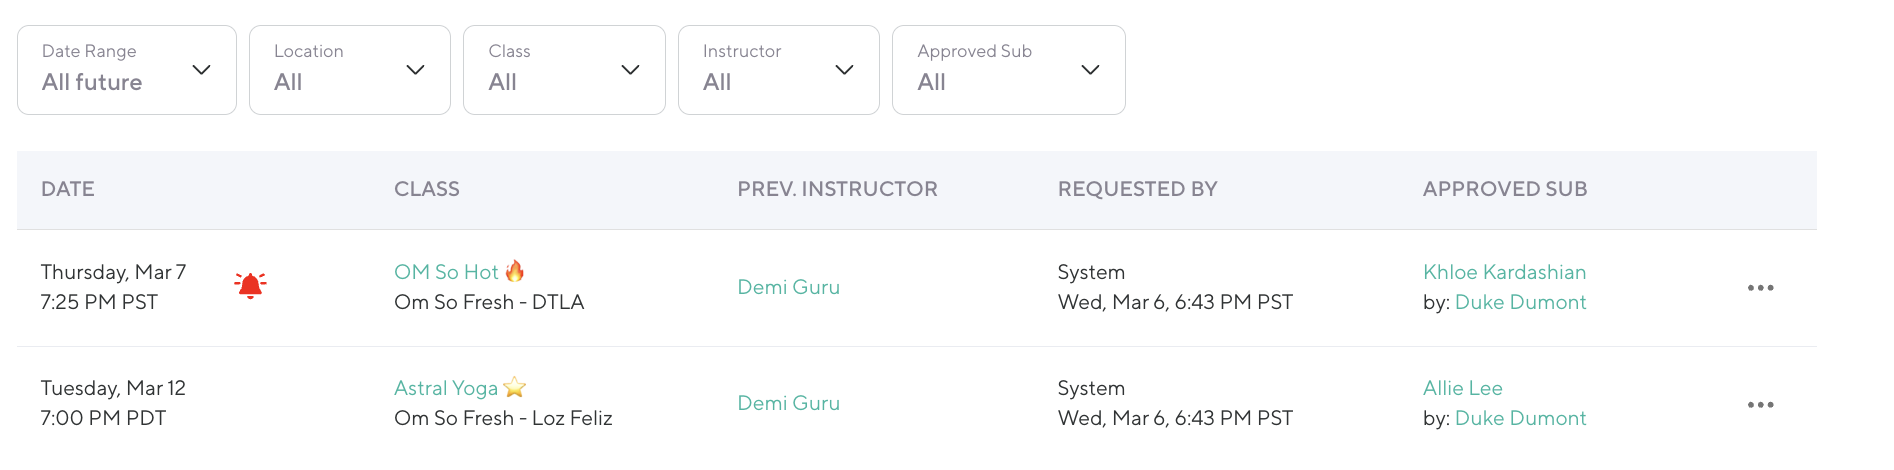1894x470 pixels.
Task: Open more options for the OM So Hot row
Action: coord(1760,288)
